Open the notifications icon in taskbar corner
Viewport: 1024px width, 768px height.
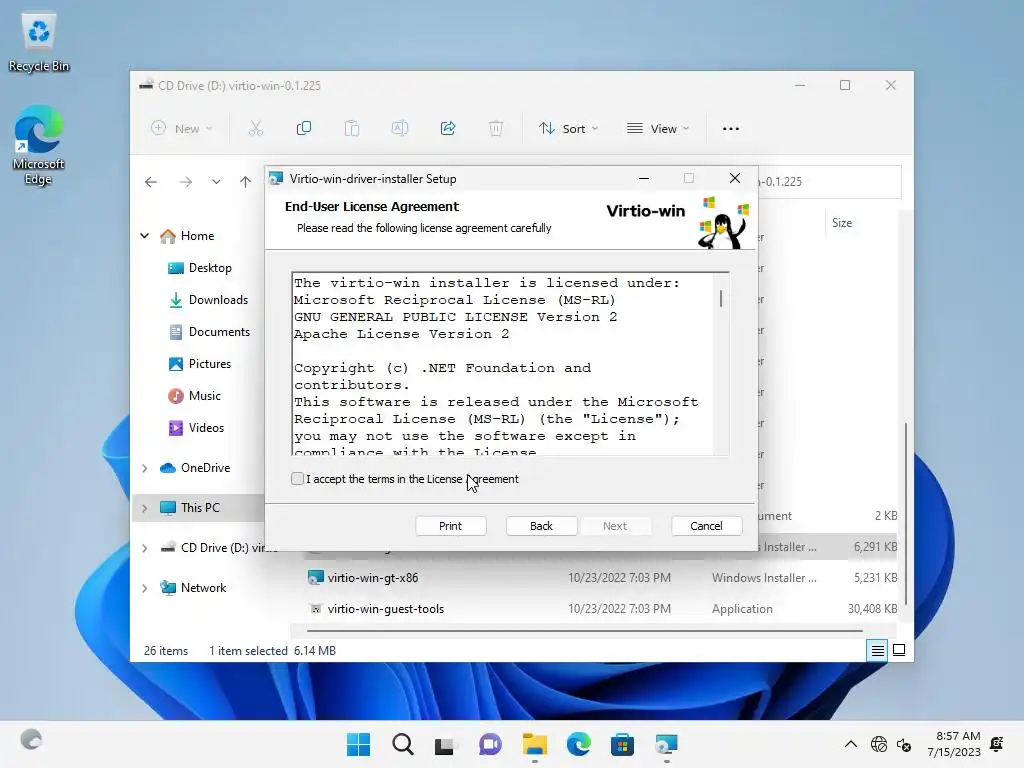[x=997, y=744]
